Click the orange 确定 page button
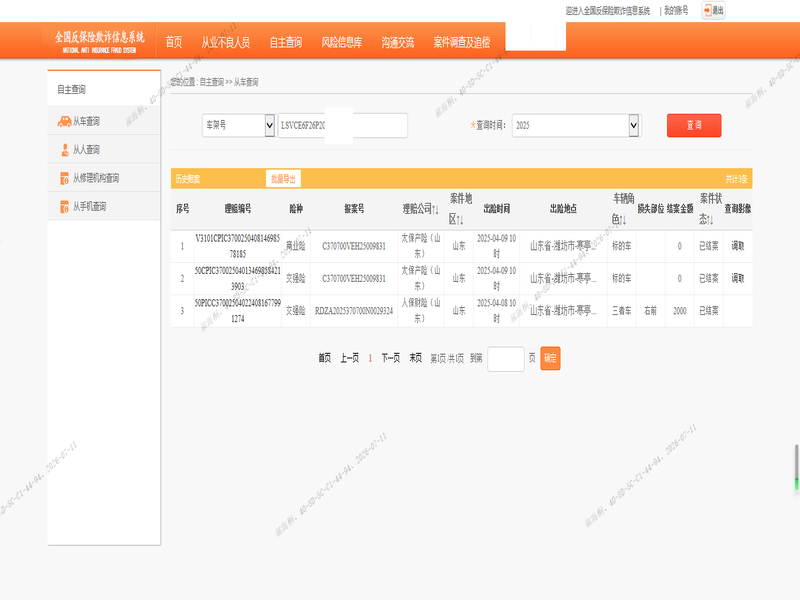This screenshot has height=600, width=800. (x=550, y=358)
